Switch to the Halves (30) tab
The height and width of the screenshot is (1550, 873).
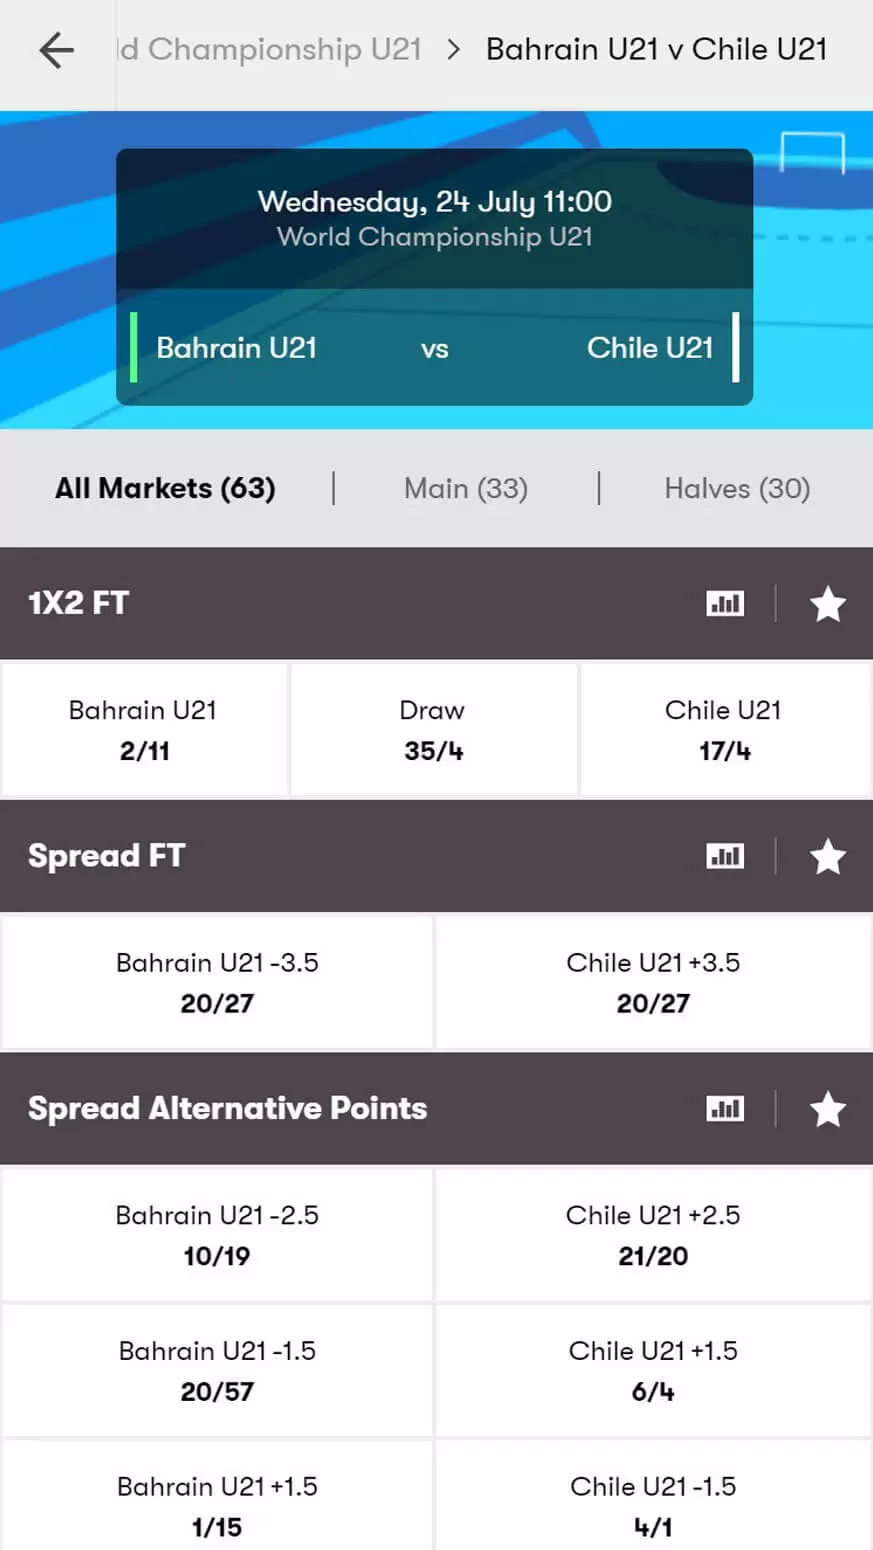[738, 489]
